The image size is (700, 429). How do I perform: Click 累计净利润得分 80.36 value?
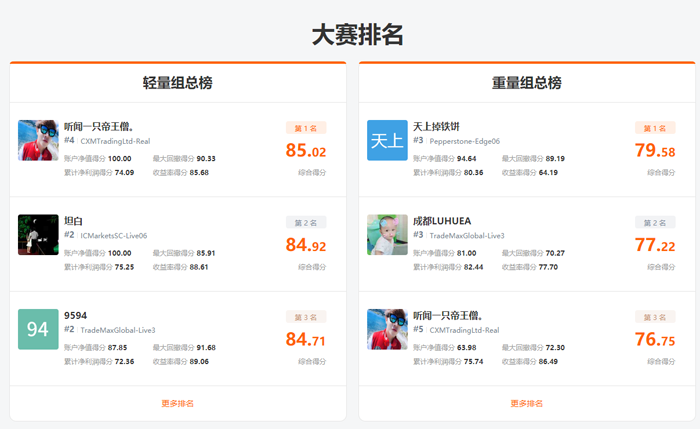473,172
